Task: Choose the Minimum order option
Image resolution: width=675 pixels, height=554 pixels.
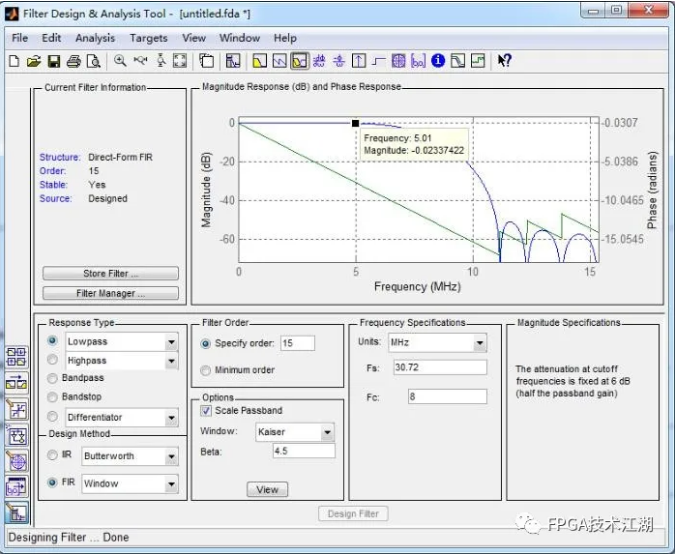Action: (206, 370)
